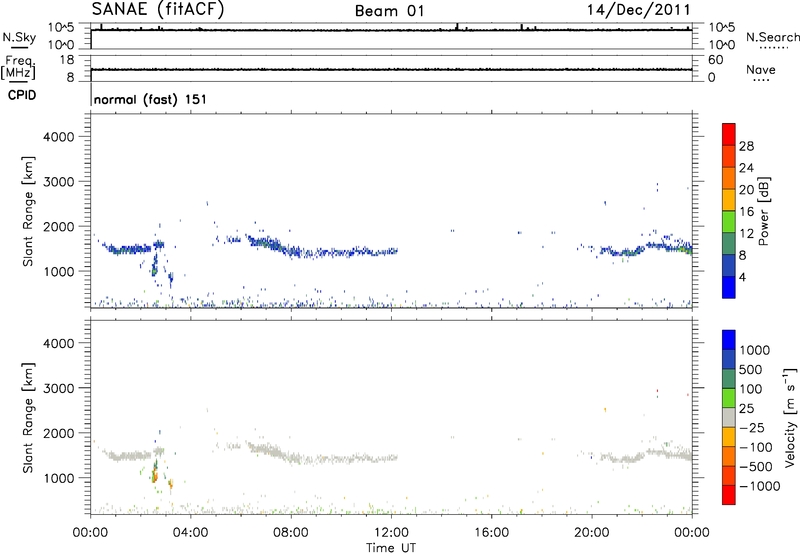Click the 28 label on power colorbar
Screen dimensions: 800x554
click(746, 146)
